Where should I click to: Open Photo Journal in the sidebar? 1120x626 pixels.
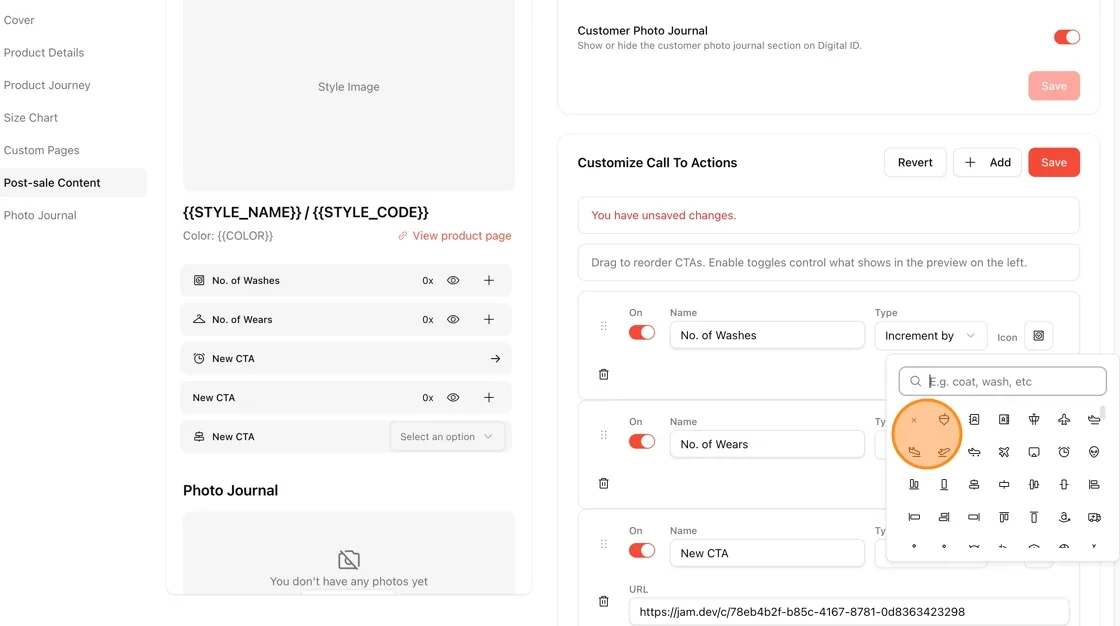pos(40,215)
